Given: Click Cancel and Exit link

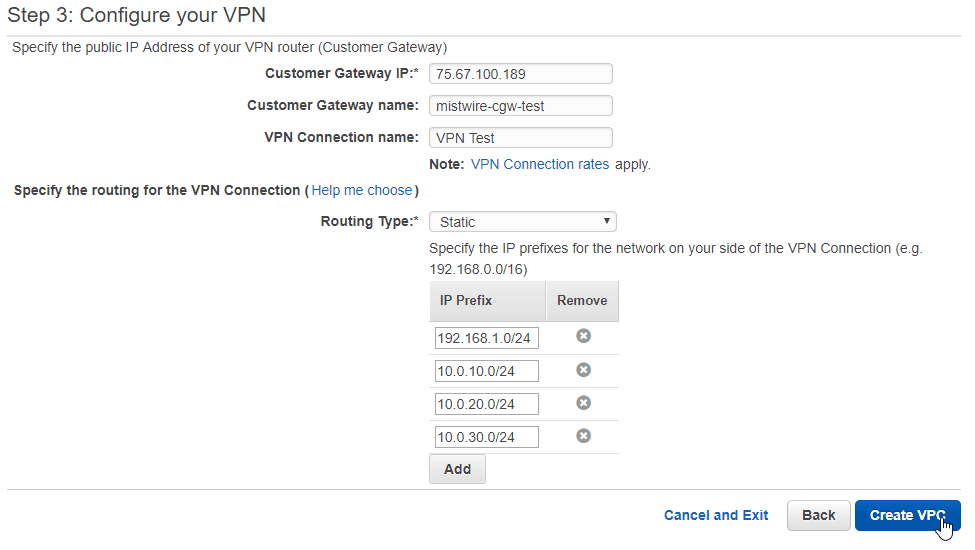Looking at the screenshot, I should pyautogui.click(x=716, y=515).
